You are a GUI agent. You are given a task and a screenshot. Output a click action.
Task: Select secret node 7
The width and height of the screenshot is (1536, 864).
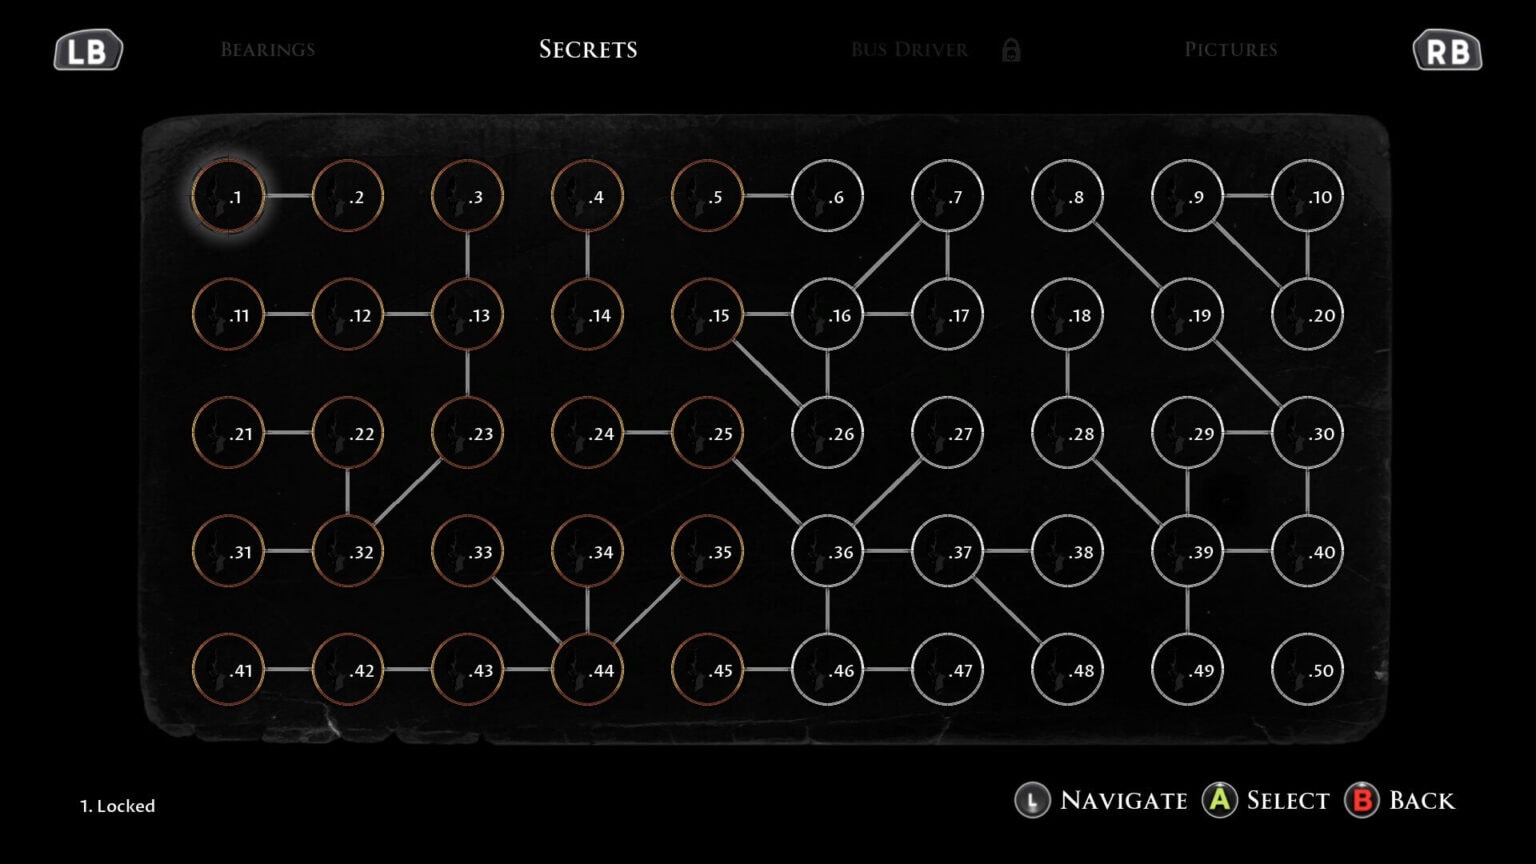[x=947, y=196]
